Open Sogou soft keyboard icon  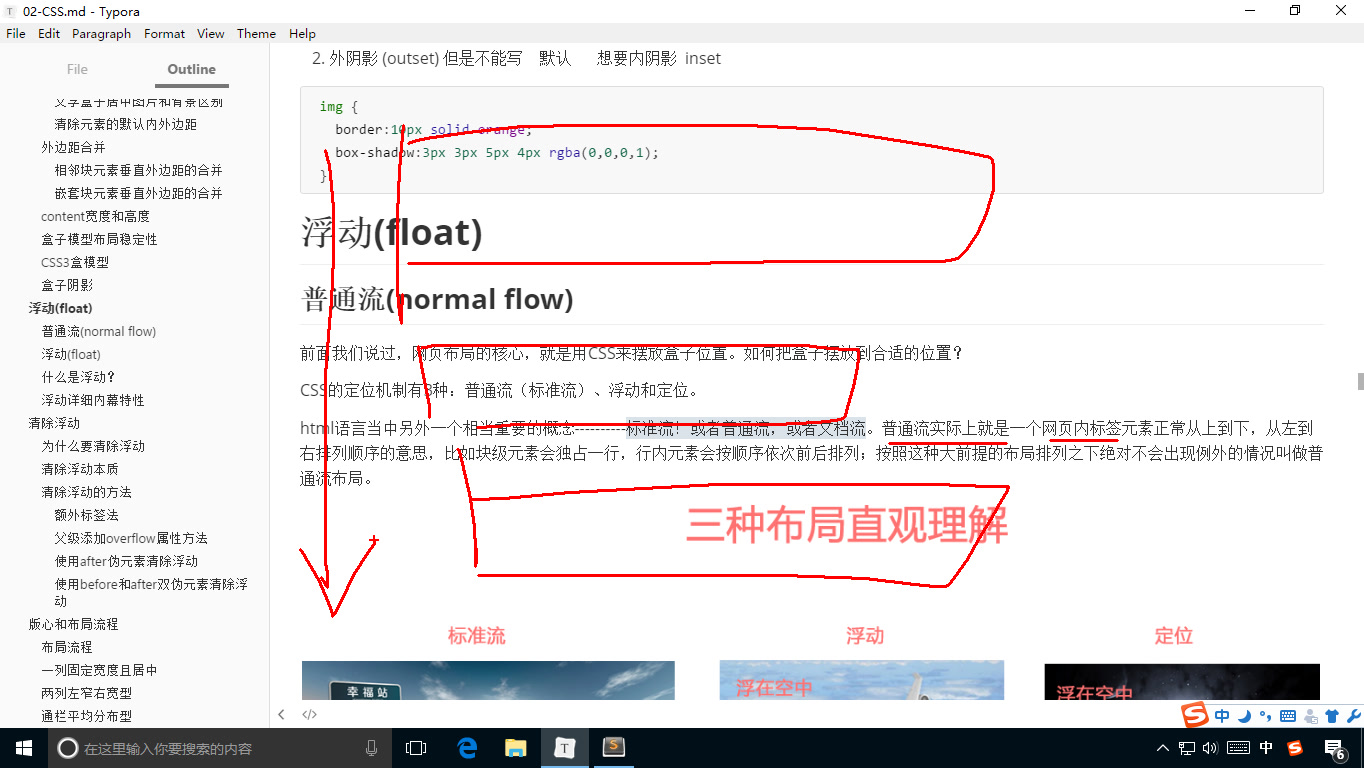pyautogui.click(x=1287, y=716)
